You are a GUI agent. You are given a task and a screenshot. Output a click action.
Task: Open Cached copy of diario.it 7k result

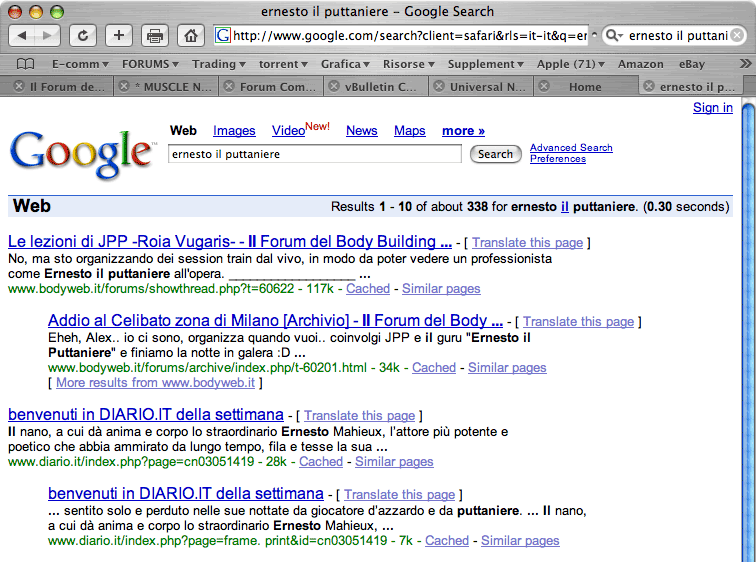447,541
